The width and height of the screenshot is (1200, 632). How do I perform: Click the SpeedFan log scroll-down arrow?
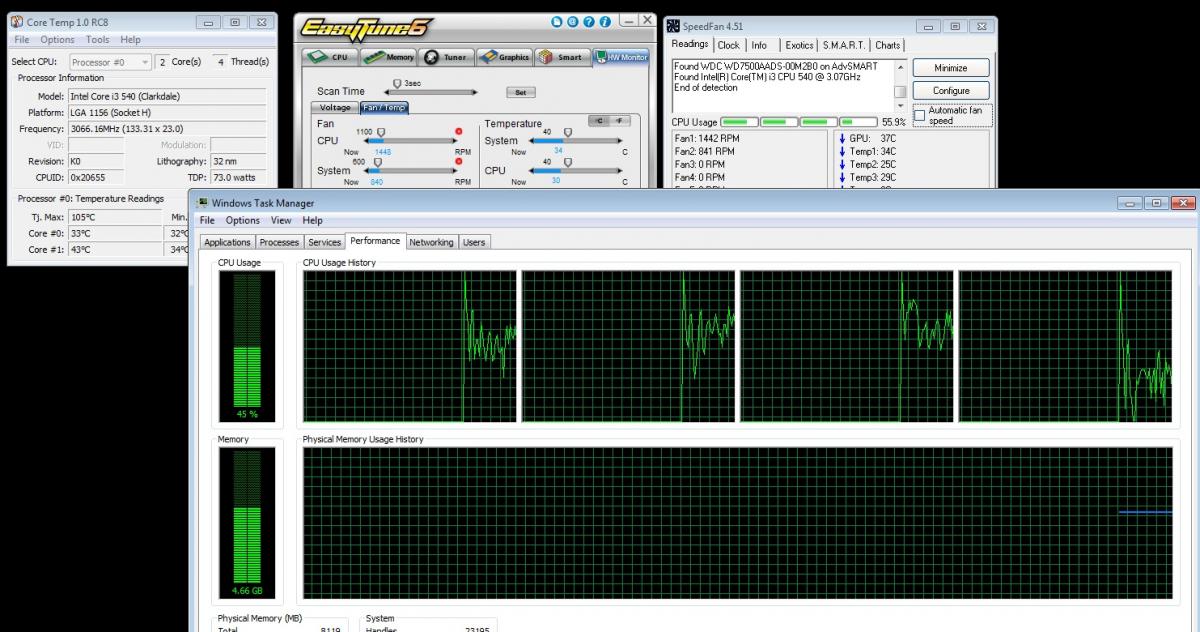click(900, 105)
